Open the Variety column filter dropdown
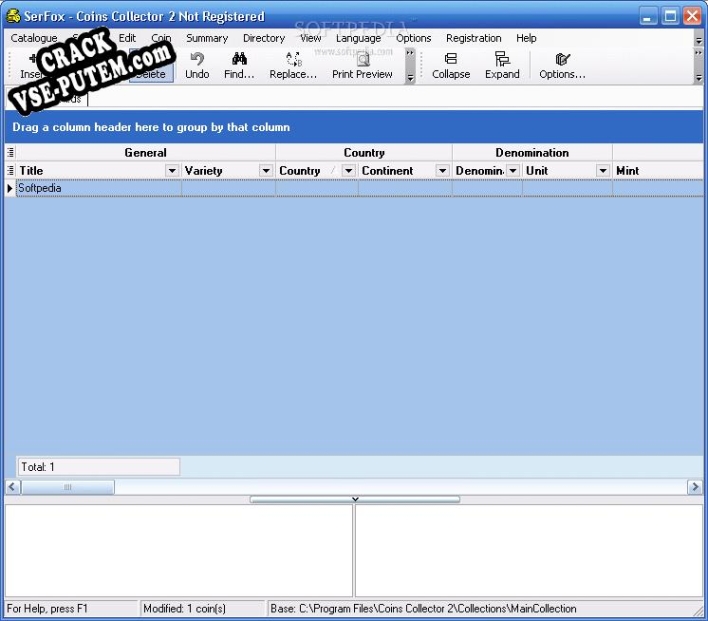 point(266,171)
